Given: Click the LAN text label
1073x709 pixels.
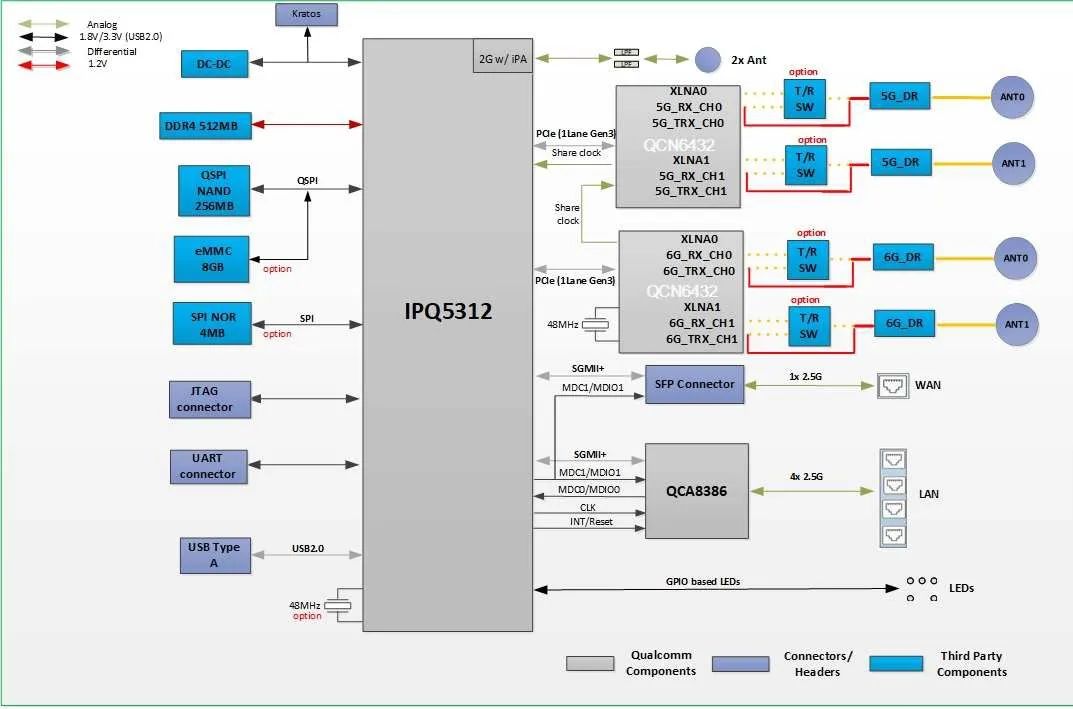Looking at the screenshot, I should coord(929,494).
